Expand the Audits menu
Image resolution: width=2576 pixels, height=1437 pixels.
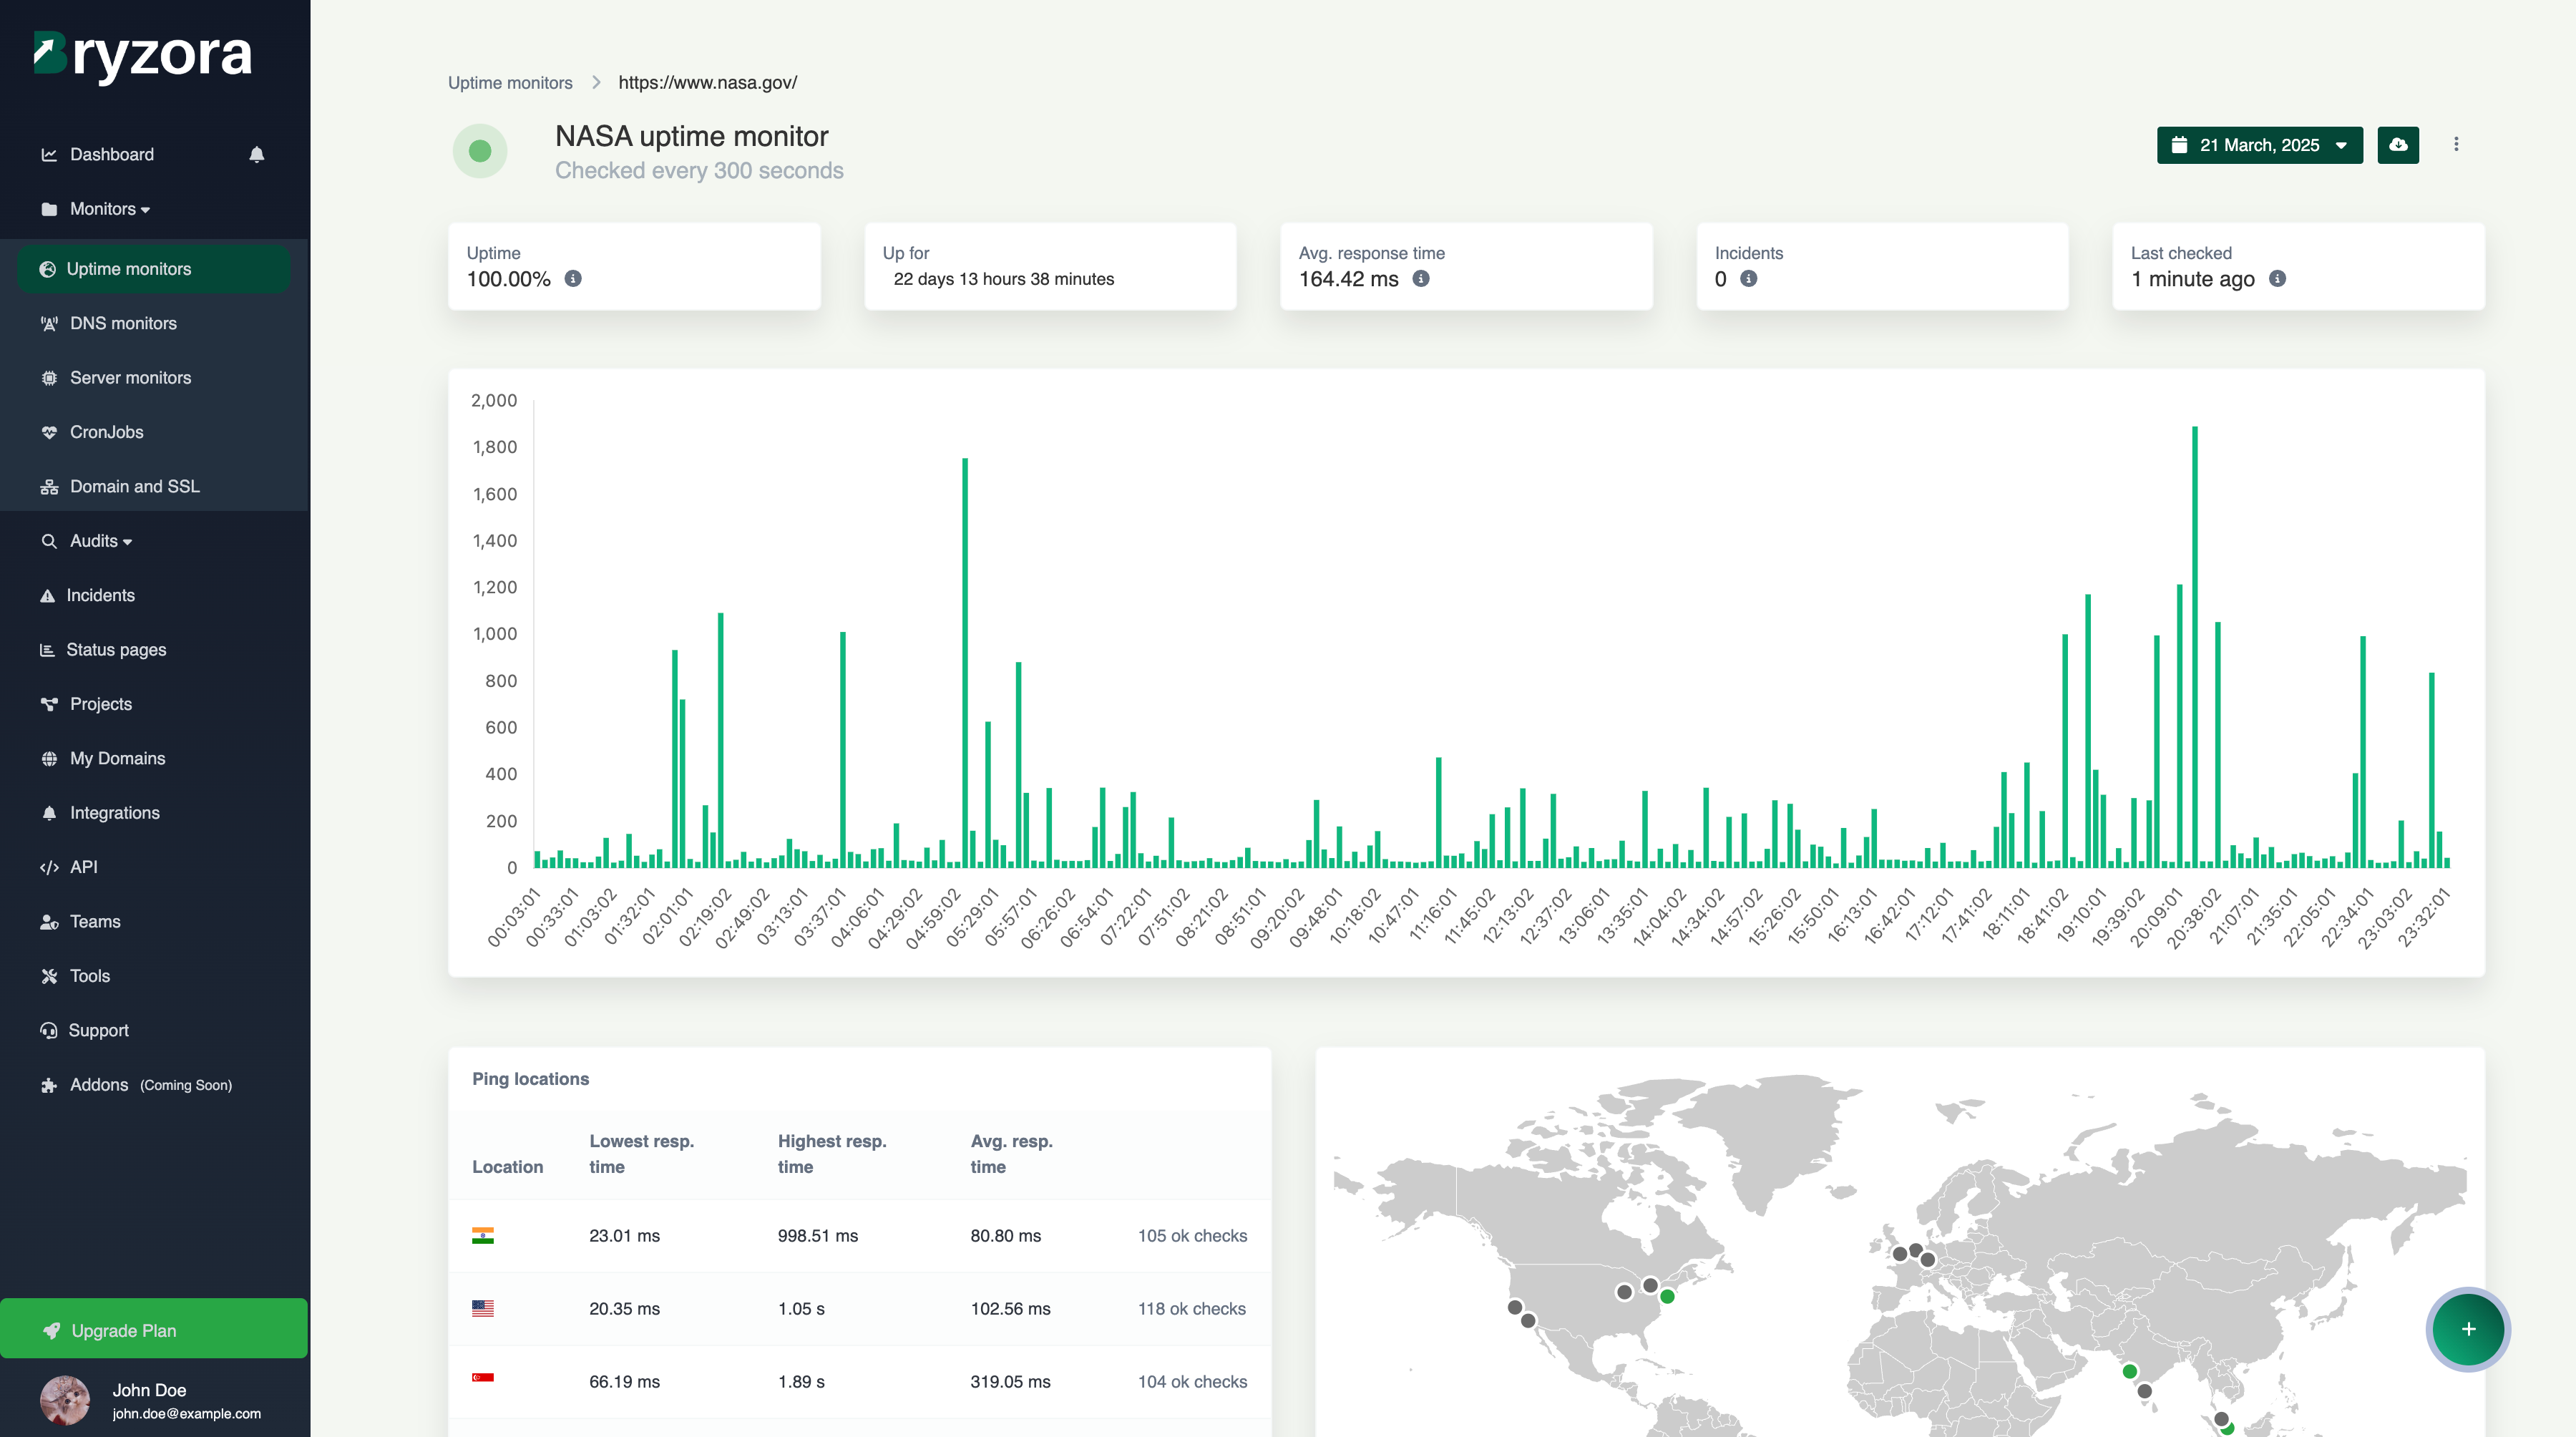pyautogui.click(x=100, y=541)
